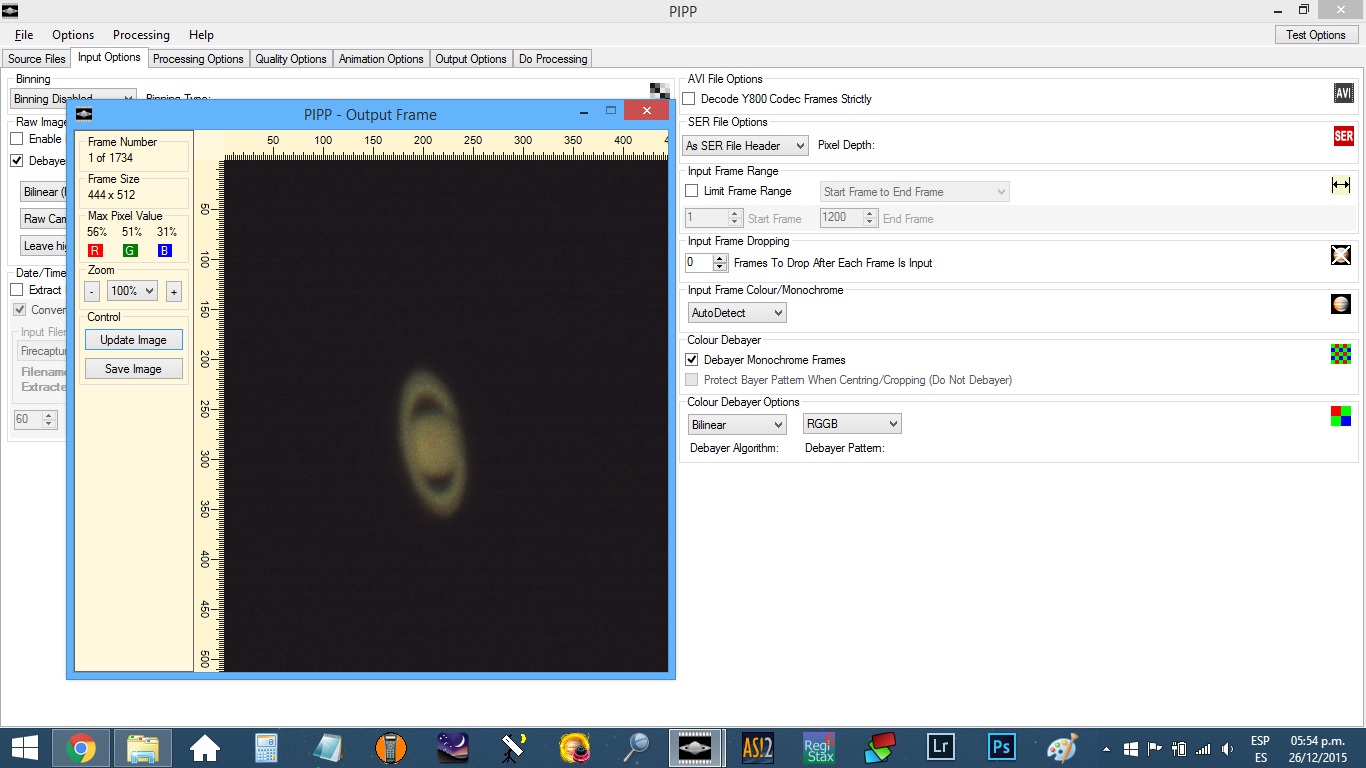Tick the Limit Frame Range checkbox
This screenshot has width=1366, height=768.
[692, 191]
